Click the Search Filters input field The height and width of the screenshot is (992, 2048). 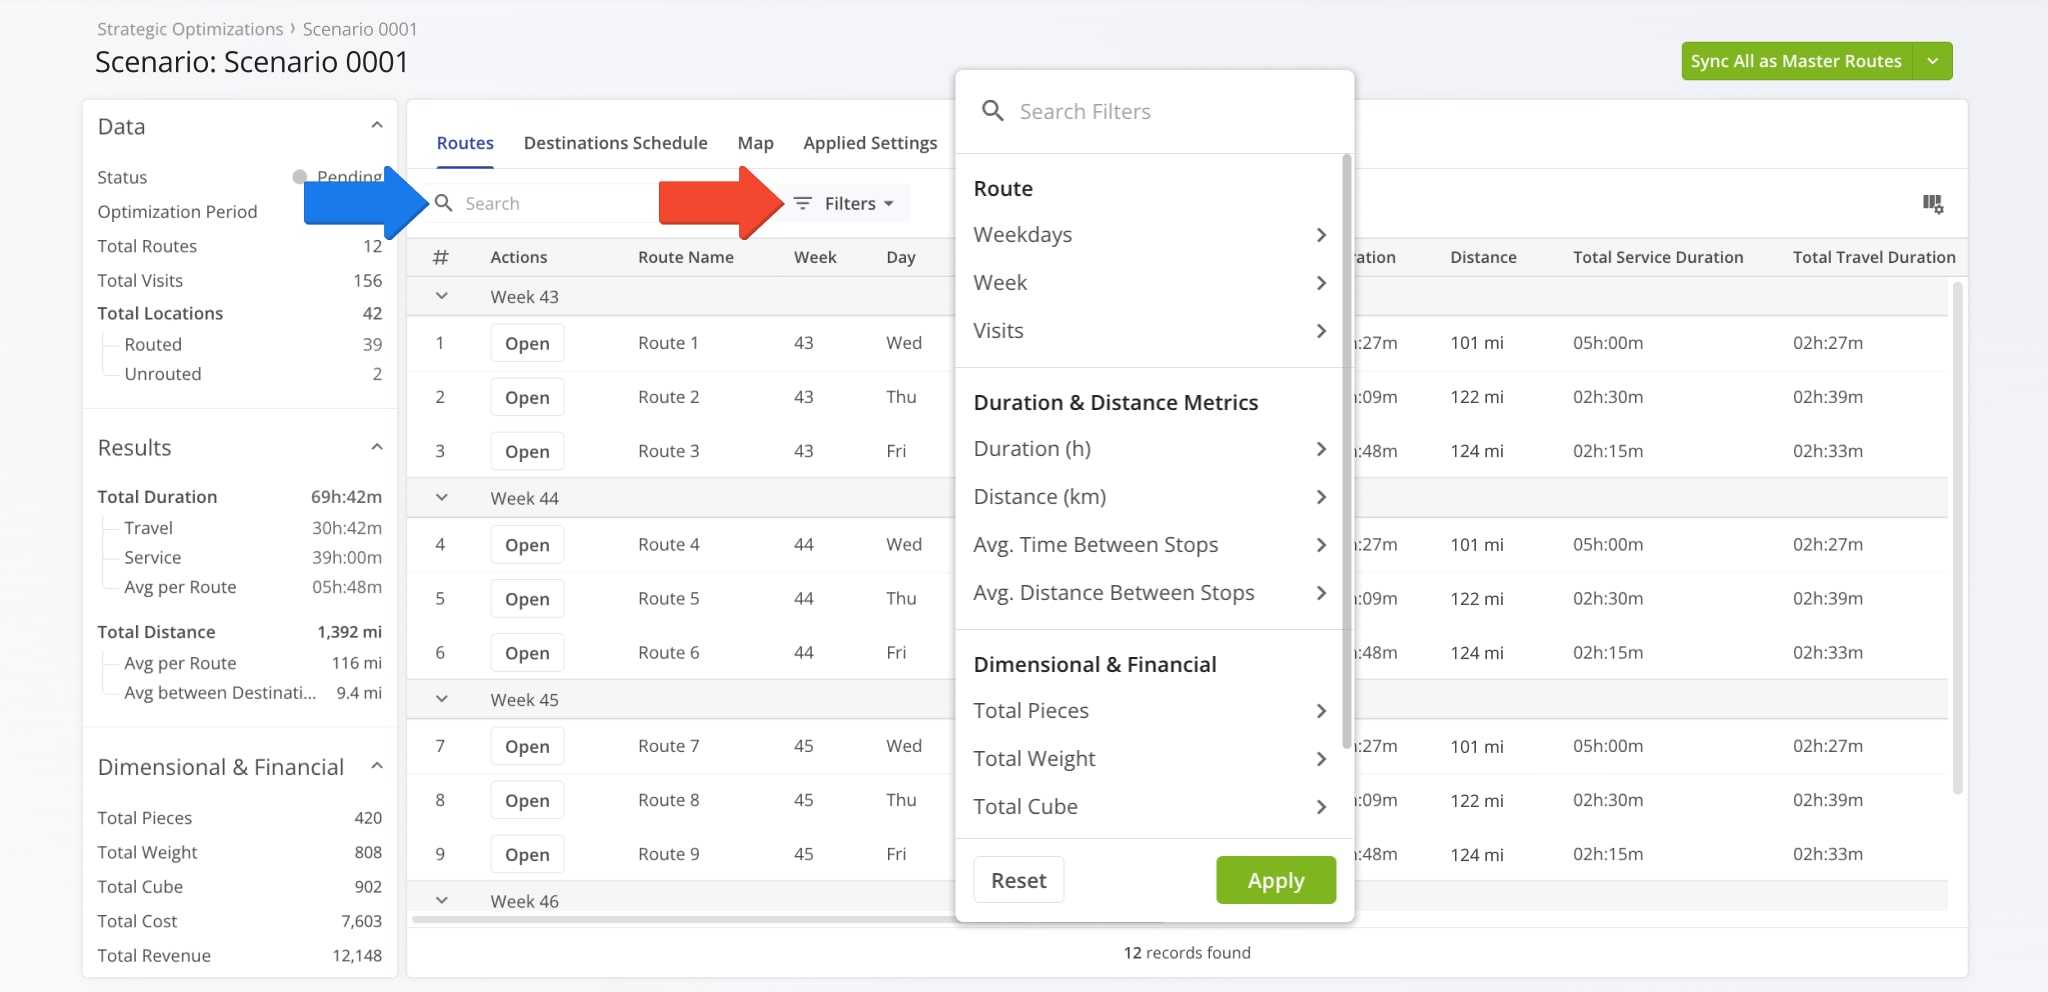[x=1170, y=112]
